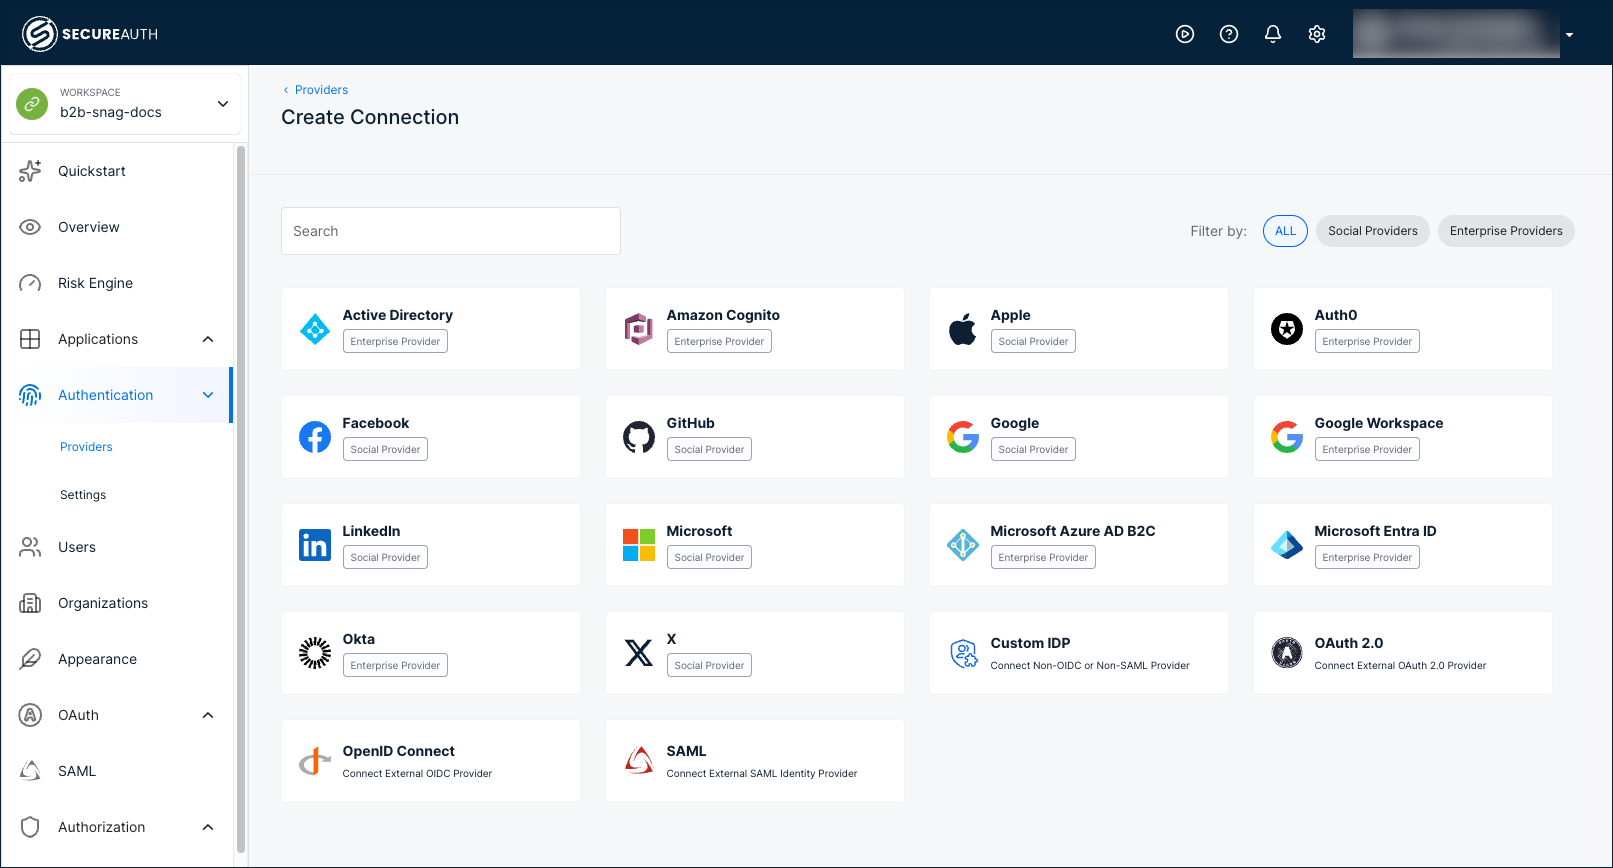Viewport: 1613px width, 868px height.
Task: Click 'Connect Non-OIDC or Non-SAML Provider' text
Action: tap(1090, 666)
